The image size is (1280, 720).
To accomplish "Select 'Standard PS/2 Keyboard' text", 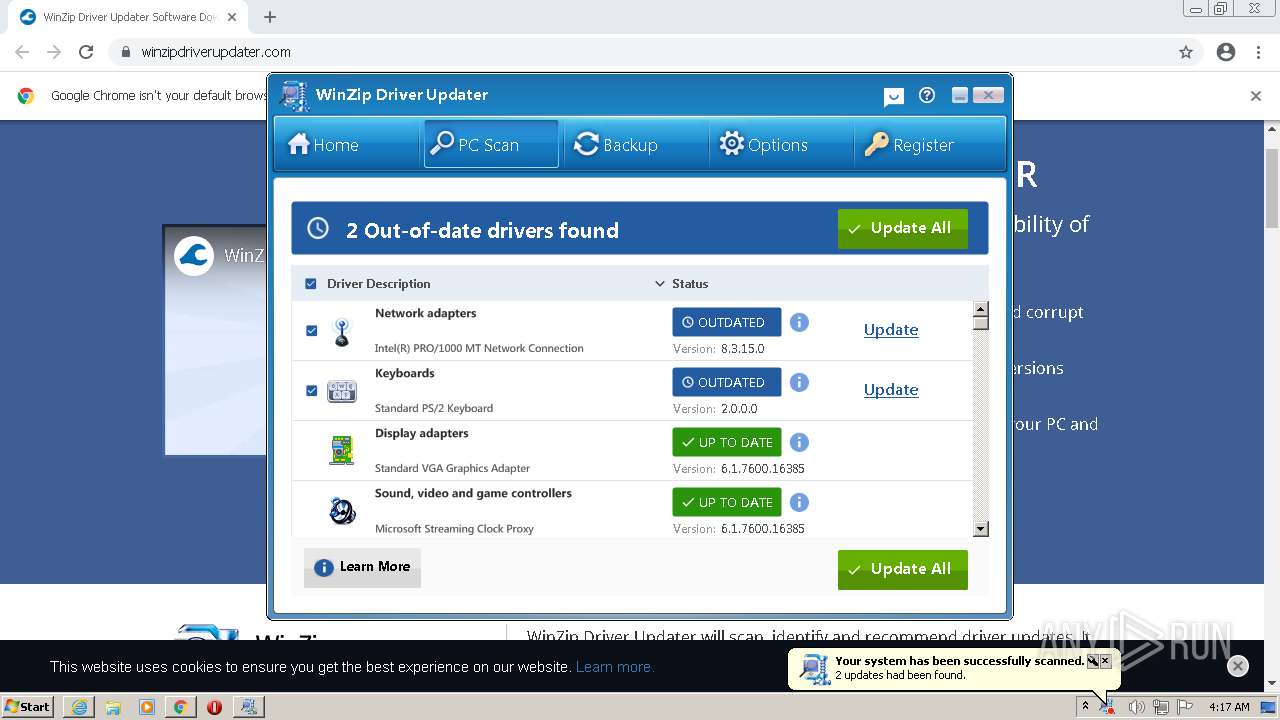I will [x=434, y=408].
